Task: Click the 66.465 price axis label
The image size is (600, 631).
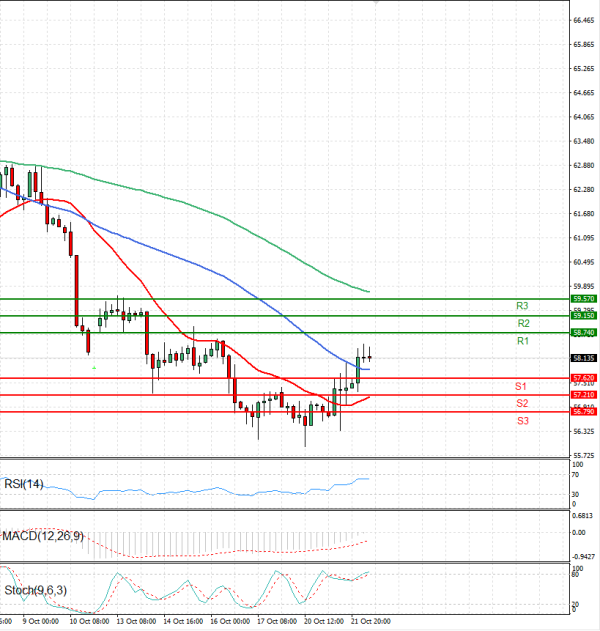Action: point(585,20)
